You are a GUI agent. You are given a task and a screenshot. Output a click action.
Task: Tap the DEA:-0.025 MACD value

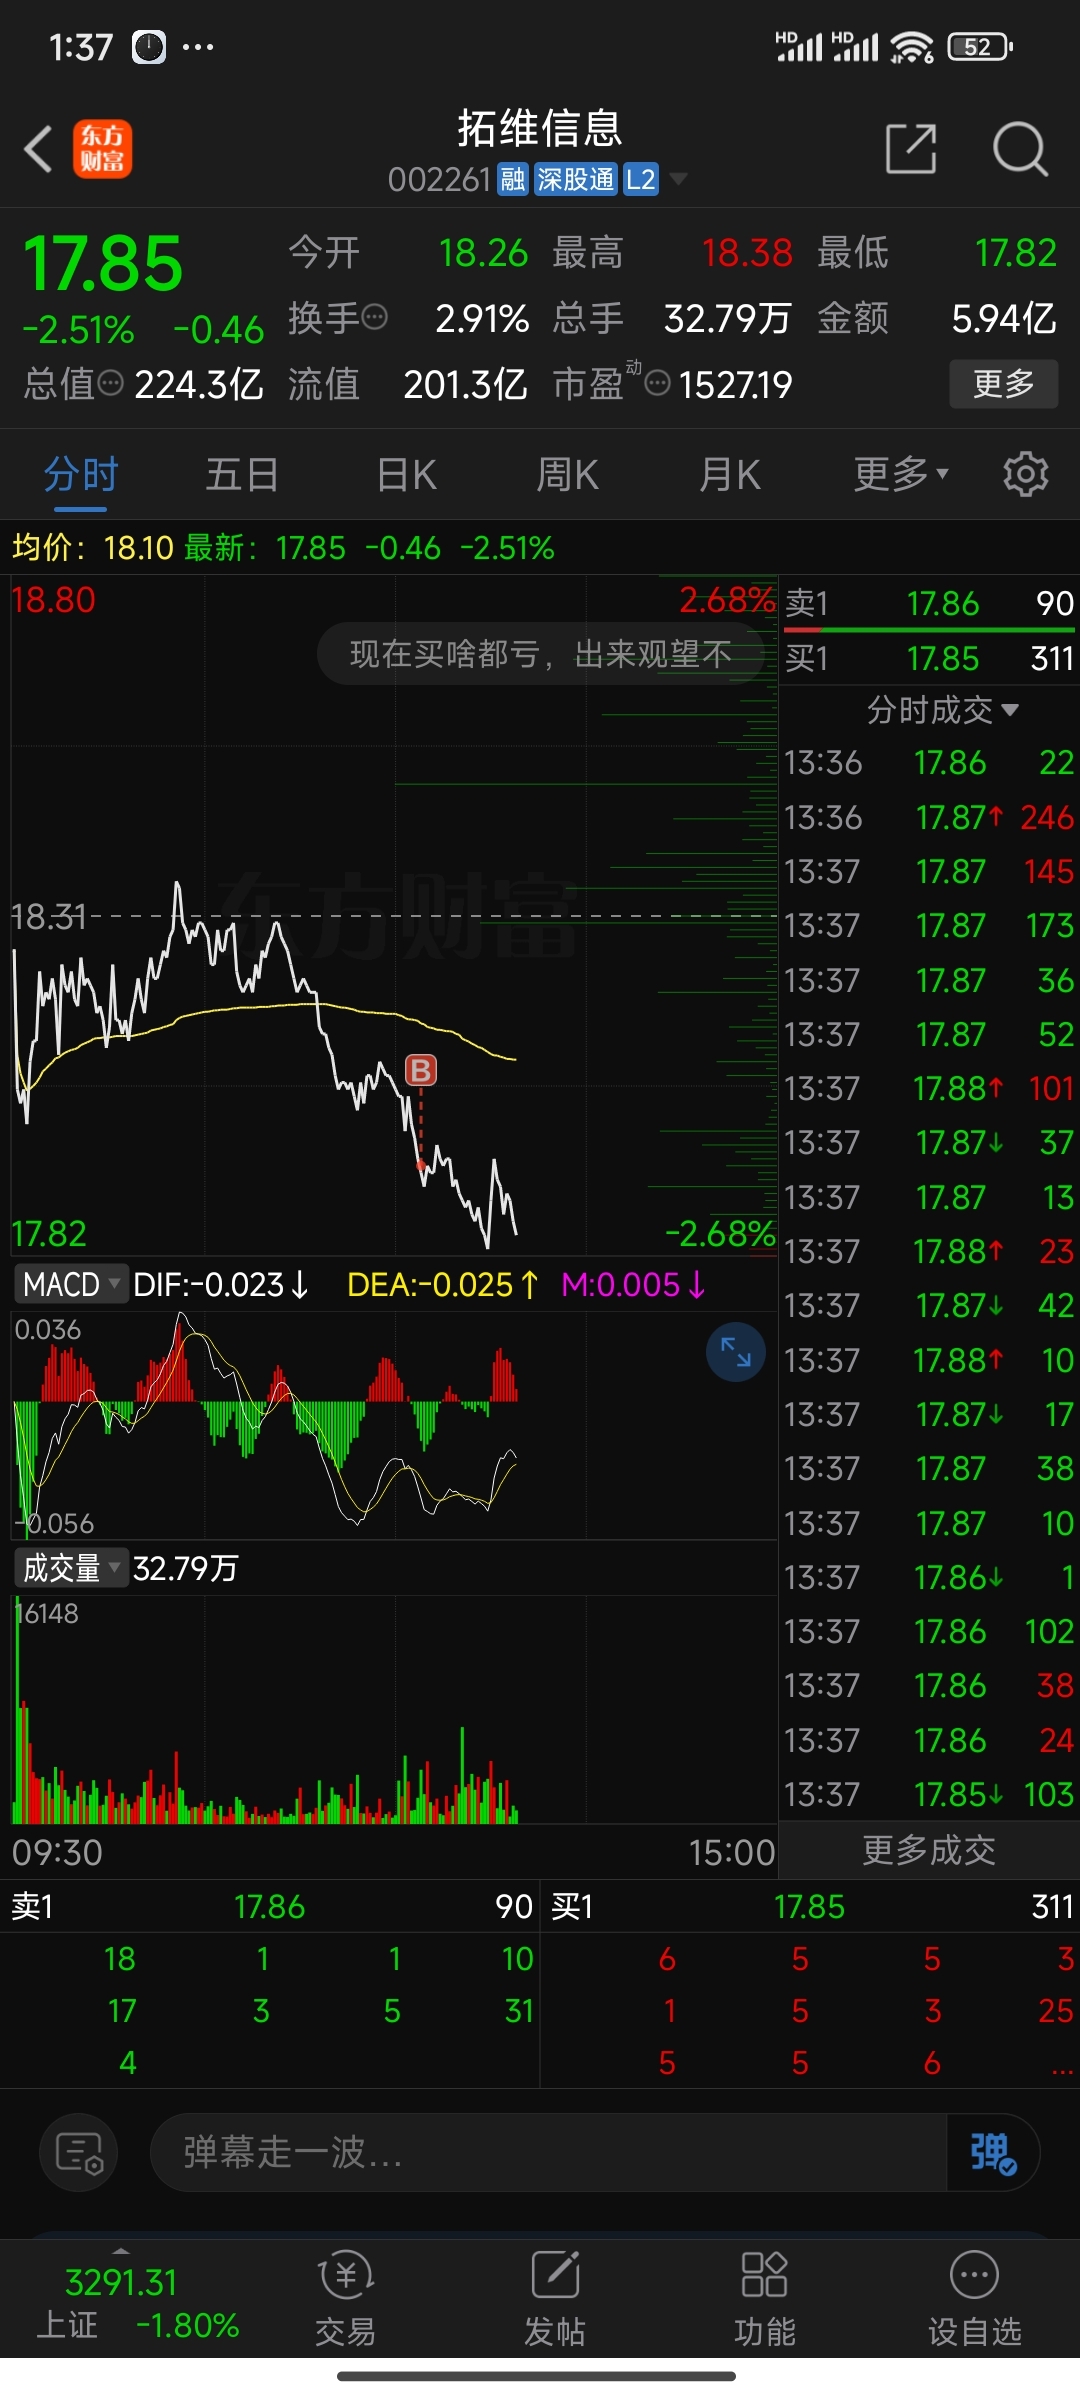tap(443, 1284)
